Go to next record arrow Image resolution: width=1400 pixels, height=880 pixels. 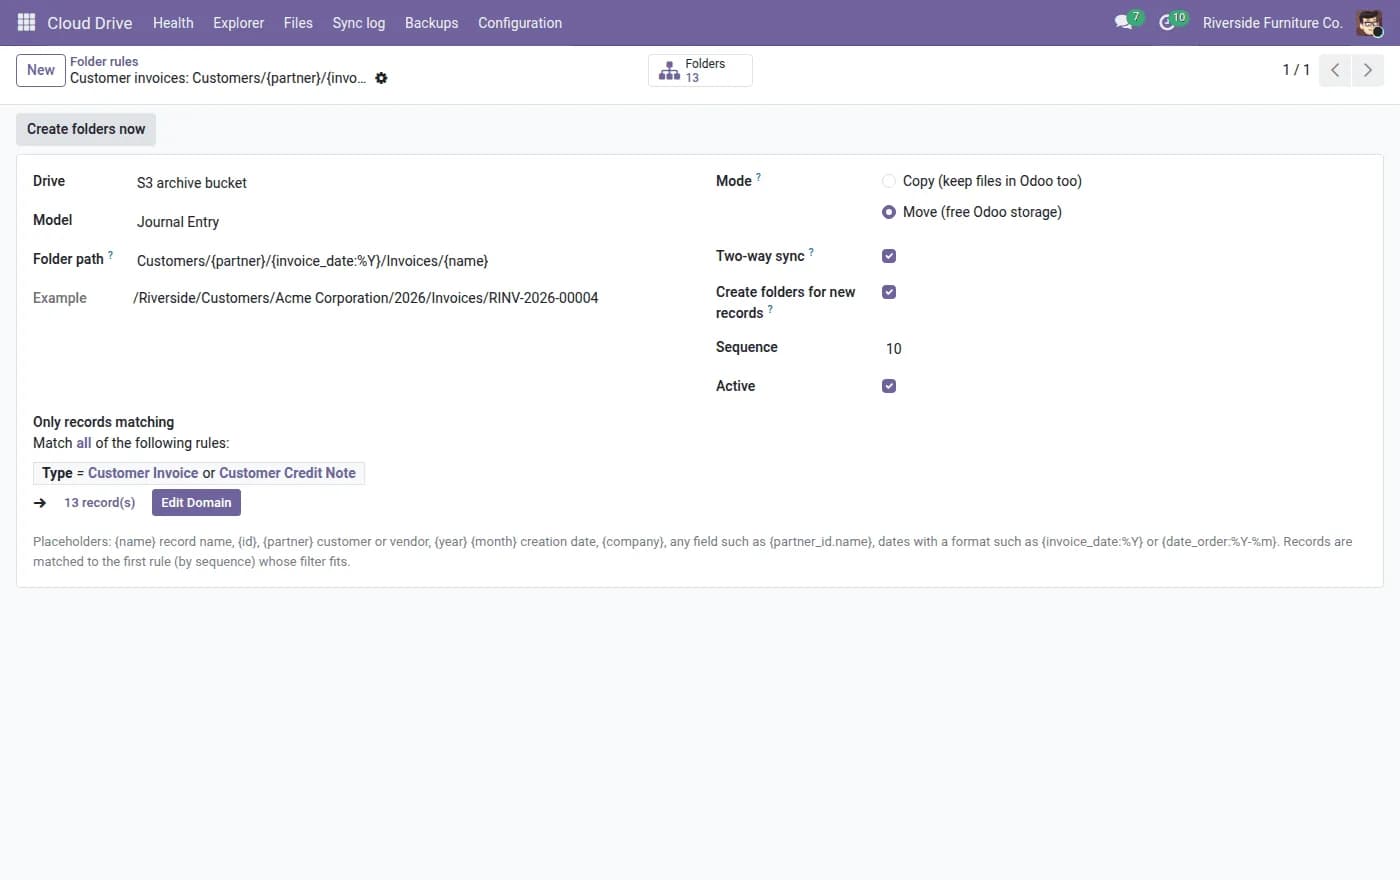(1368, 70)
